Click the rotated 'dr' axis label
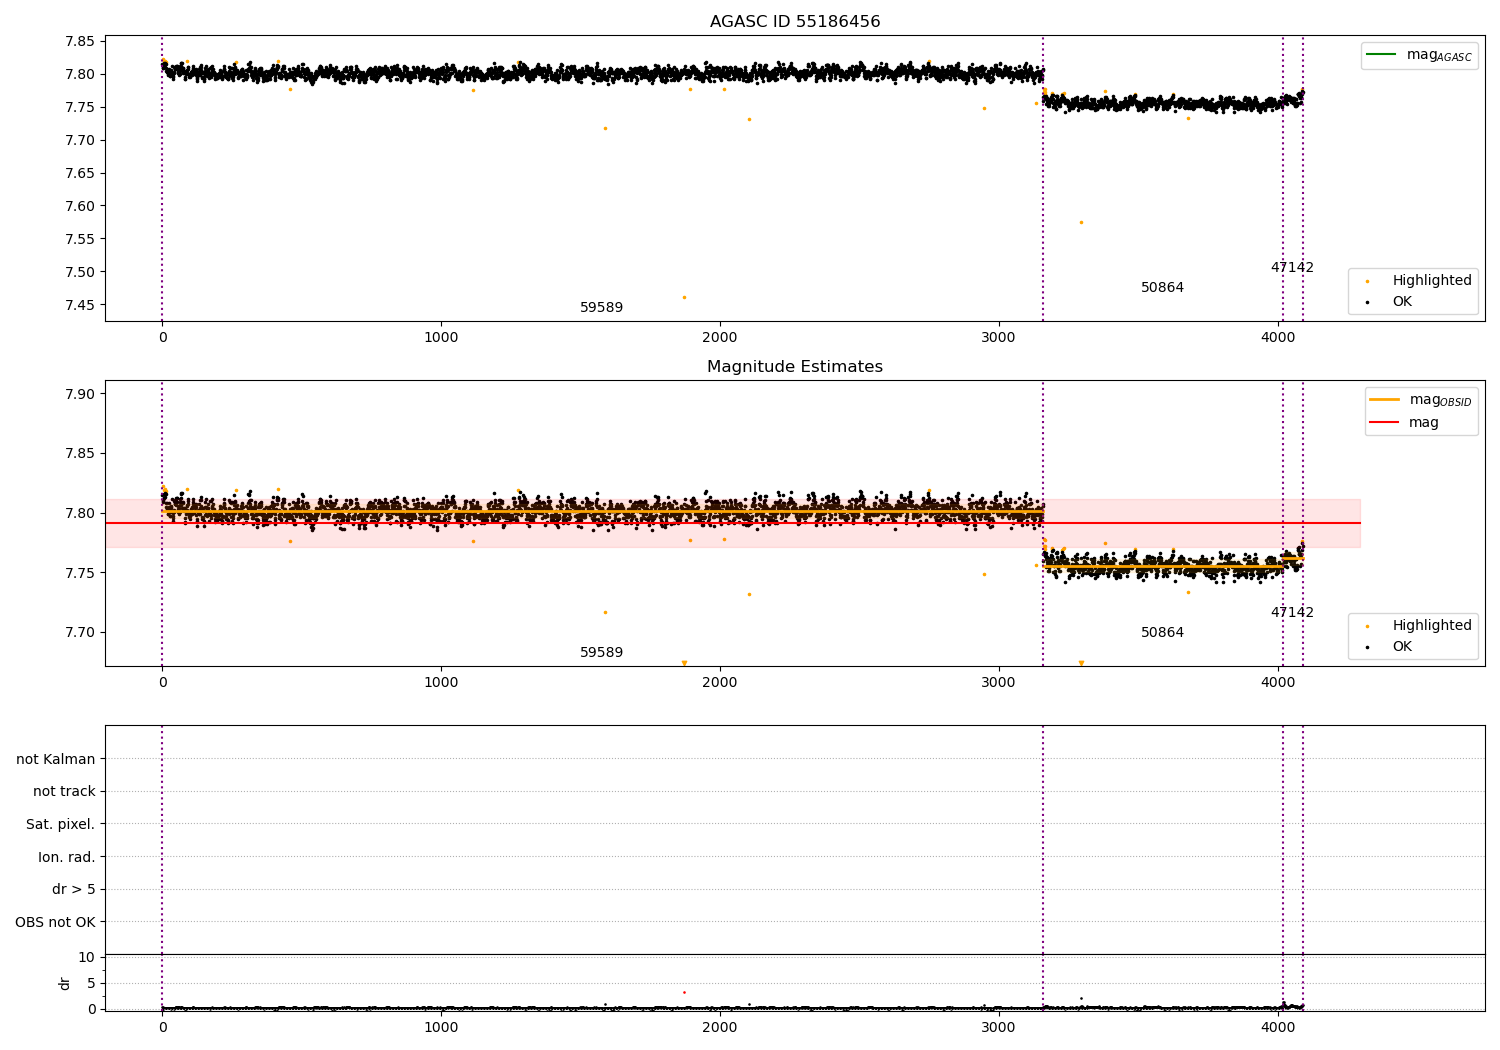This screenshot has width=1500, height=1050. tap(65, 983)
